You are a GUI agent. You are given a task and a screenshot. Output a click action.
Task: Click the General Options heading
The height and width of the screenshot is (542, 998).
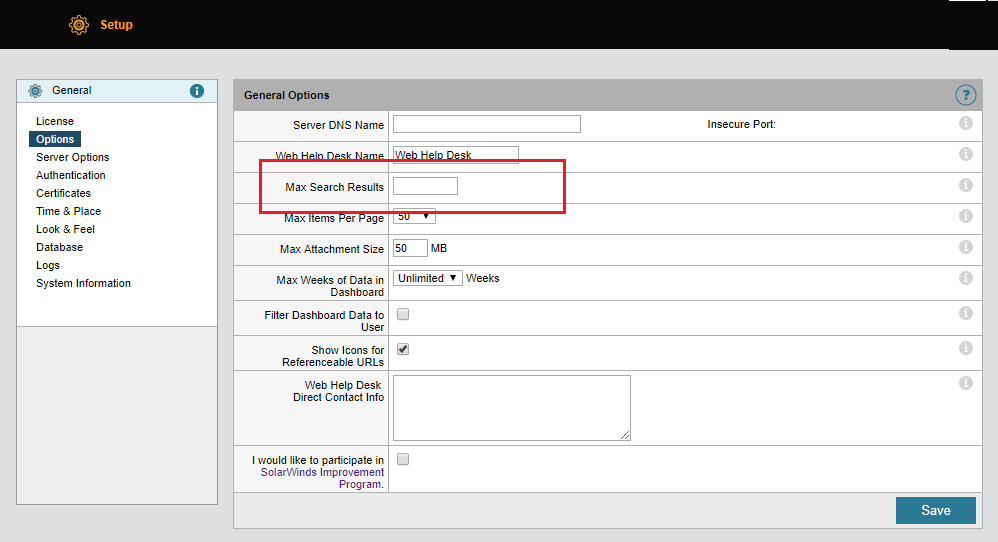[x=286, y=95]
